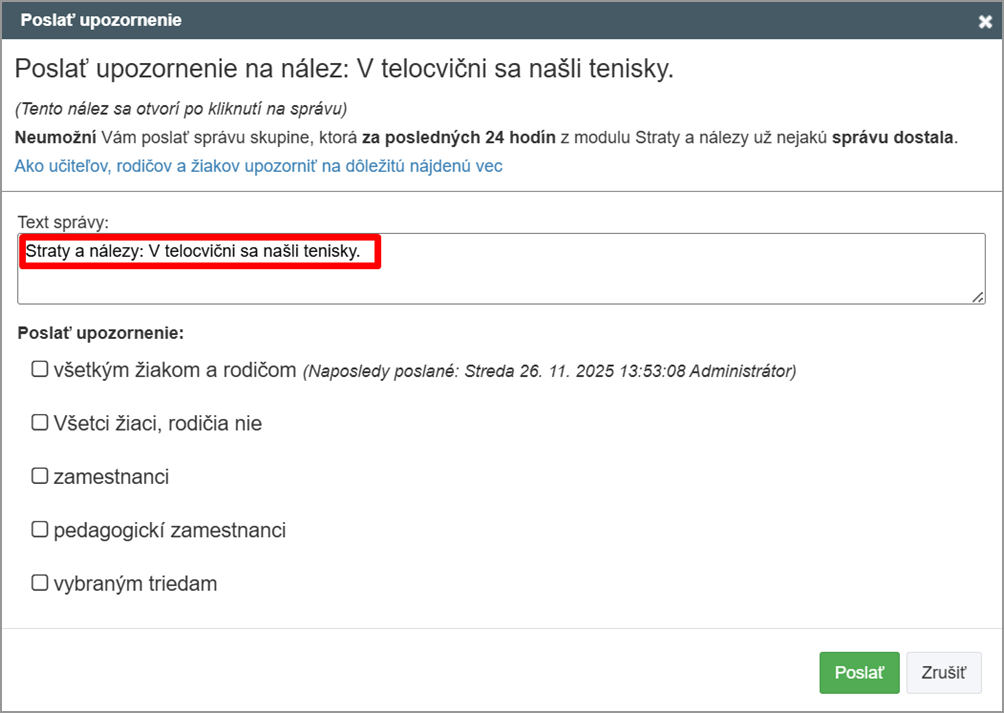Click the bold word 'Neumožní'
The width and height of the screenshot is (1004, 713).
pos(56,137)
